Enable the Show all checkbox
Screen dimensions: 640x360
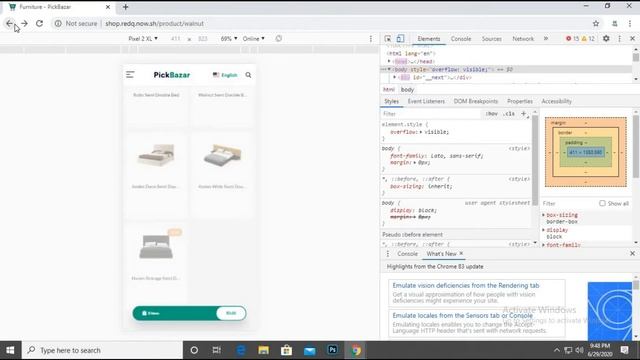coord(602,203)
